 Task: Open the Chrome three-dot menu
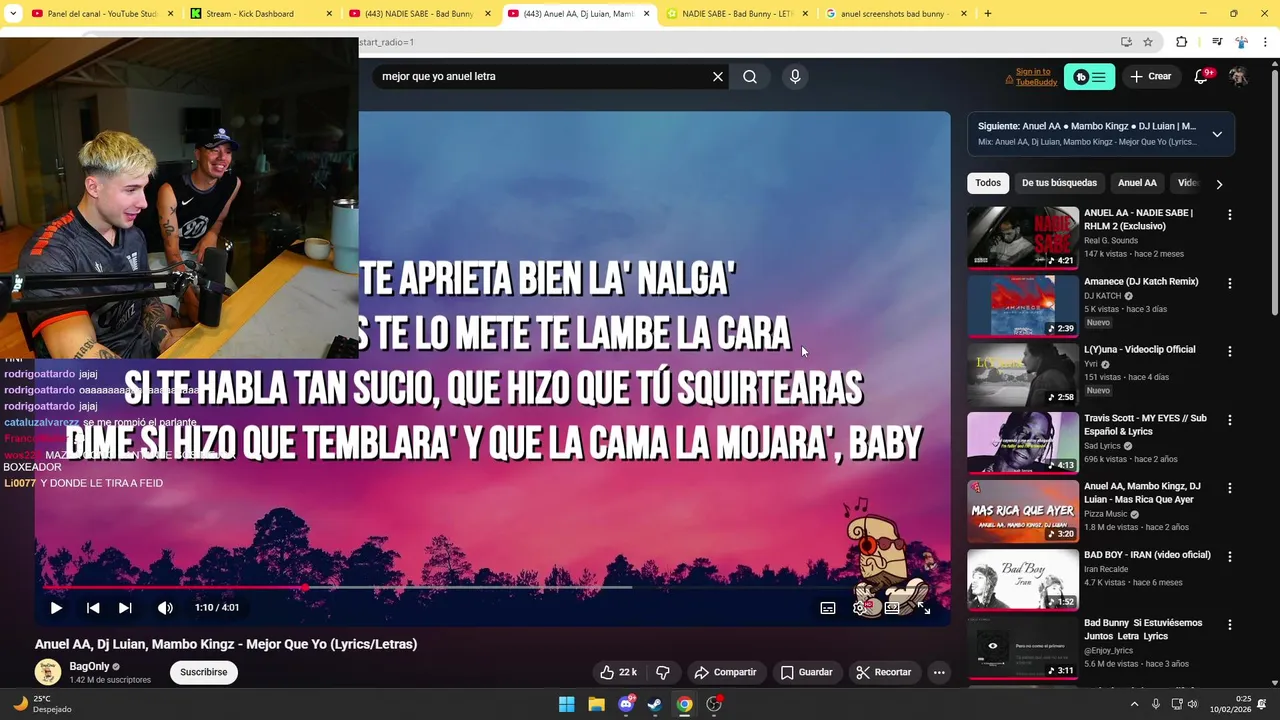(1265, 42)
